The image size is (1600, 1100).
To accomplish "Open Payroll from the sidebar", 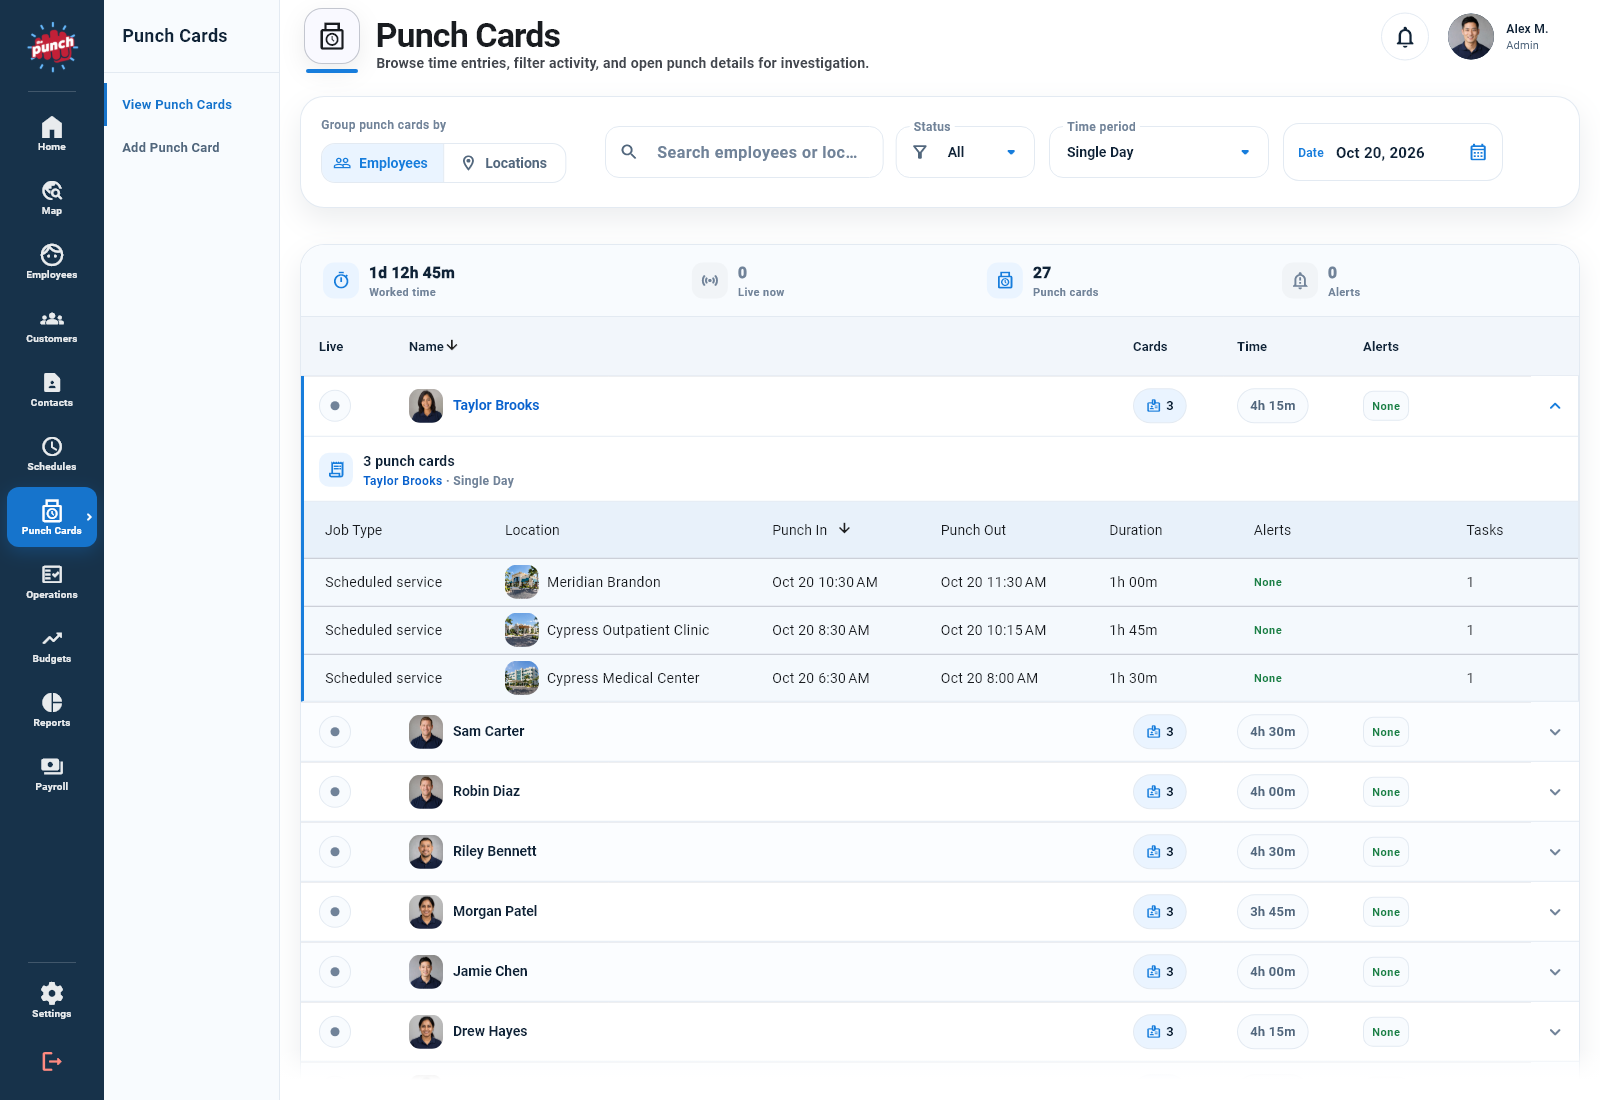I will coord(52,774).
